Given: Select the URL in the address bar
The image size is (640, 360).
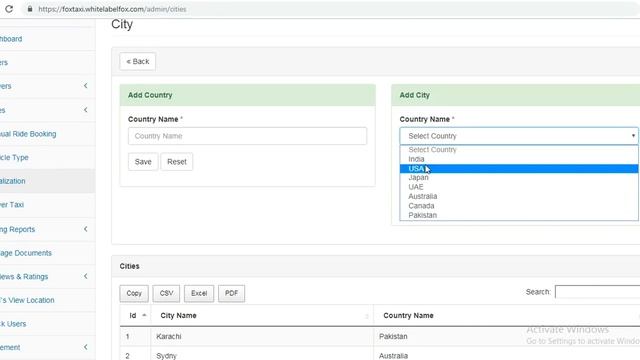Looking at the screenshot, I should 112,9.
